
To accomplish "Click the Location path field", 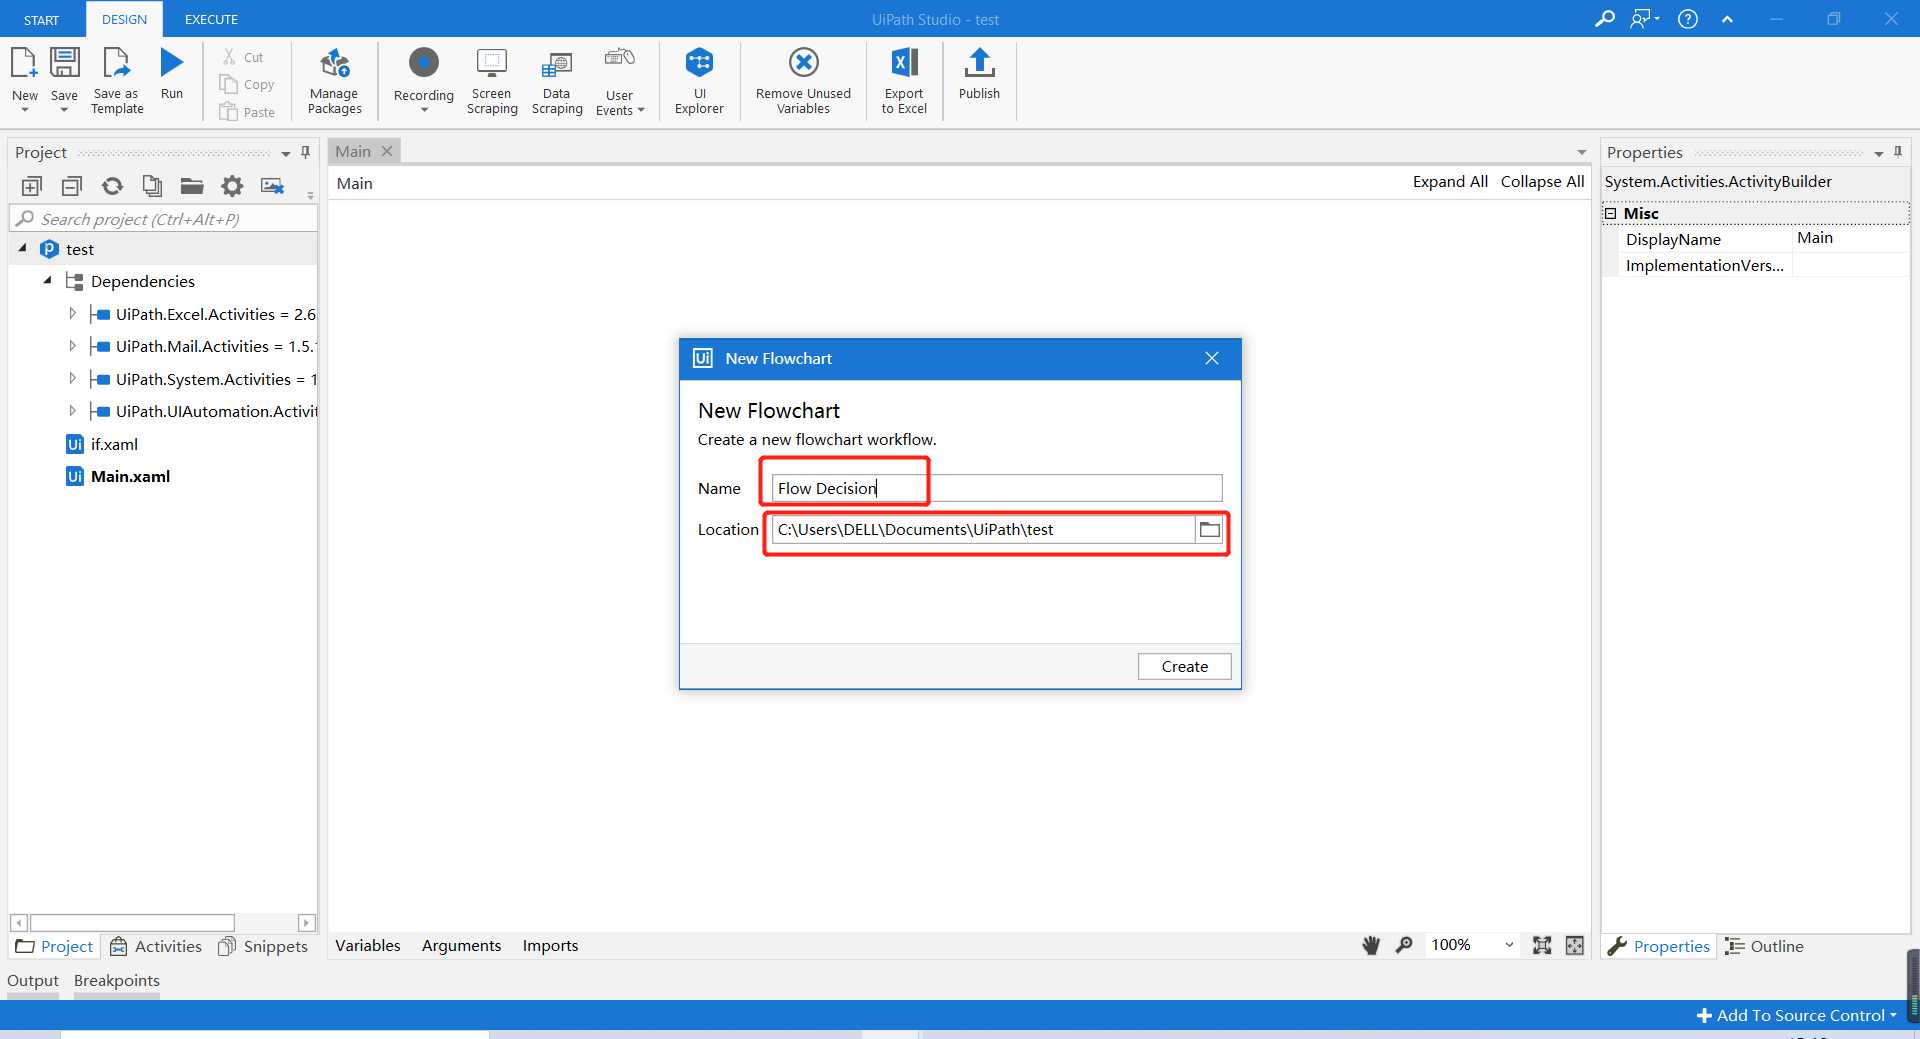I will click(983, 530).
